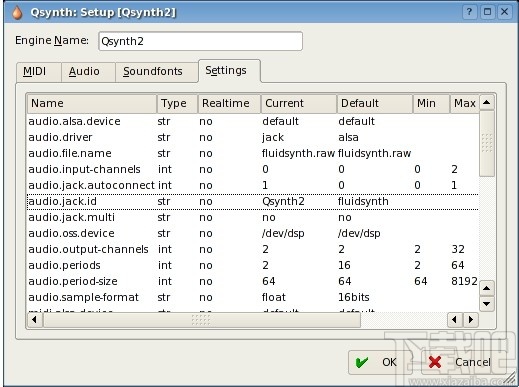
Task: Select the audio.output-channels row
Action: (x=253, y=249)
